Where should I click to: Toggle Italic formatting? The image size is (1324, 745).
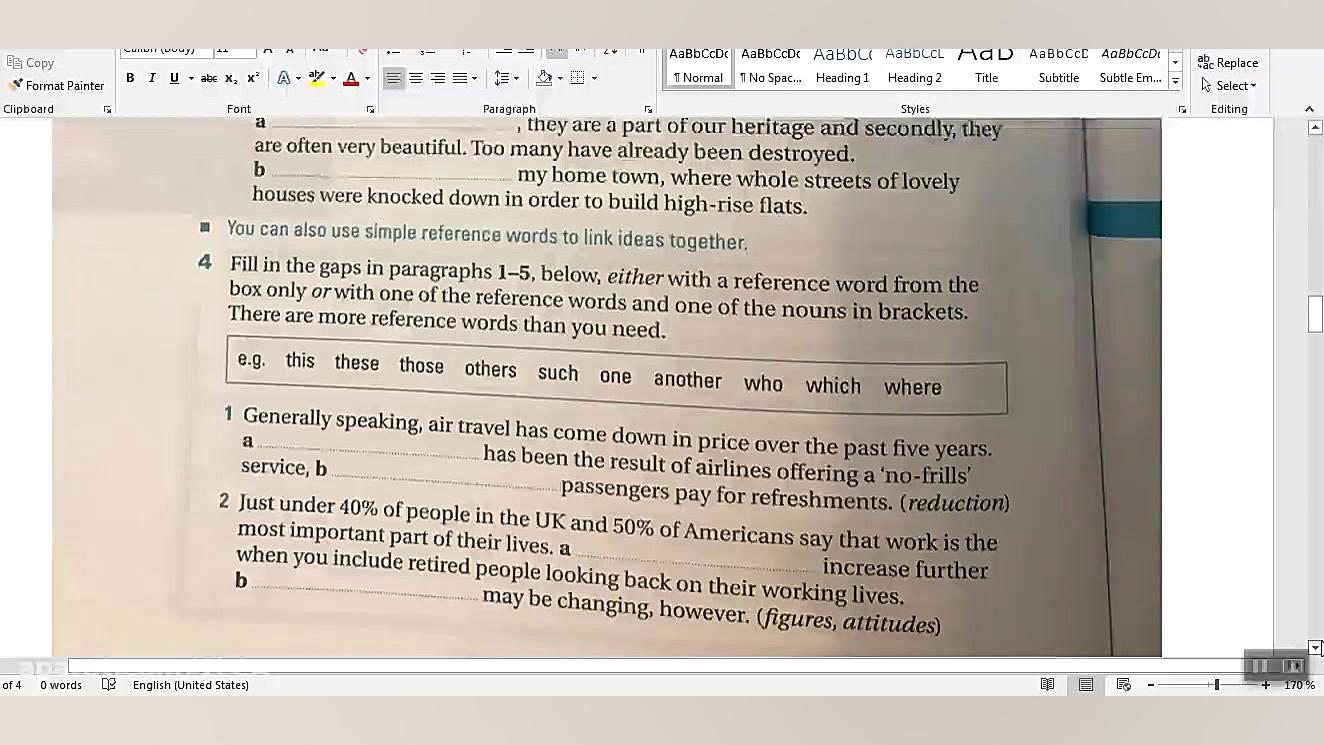point(152,78)
